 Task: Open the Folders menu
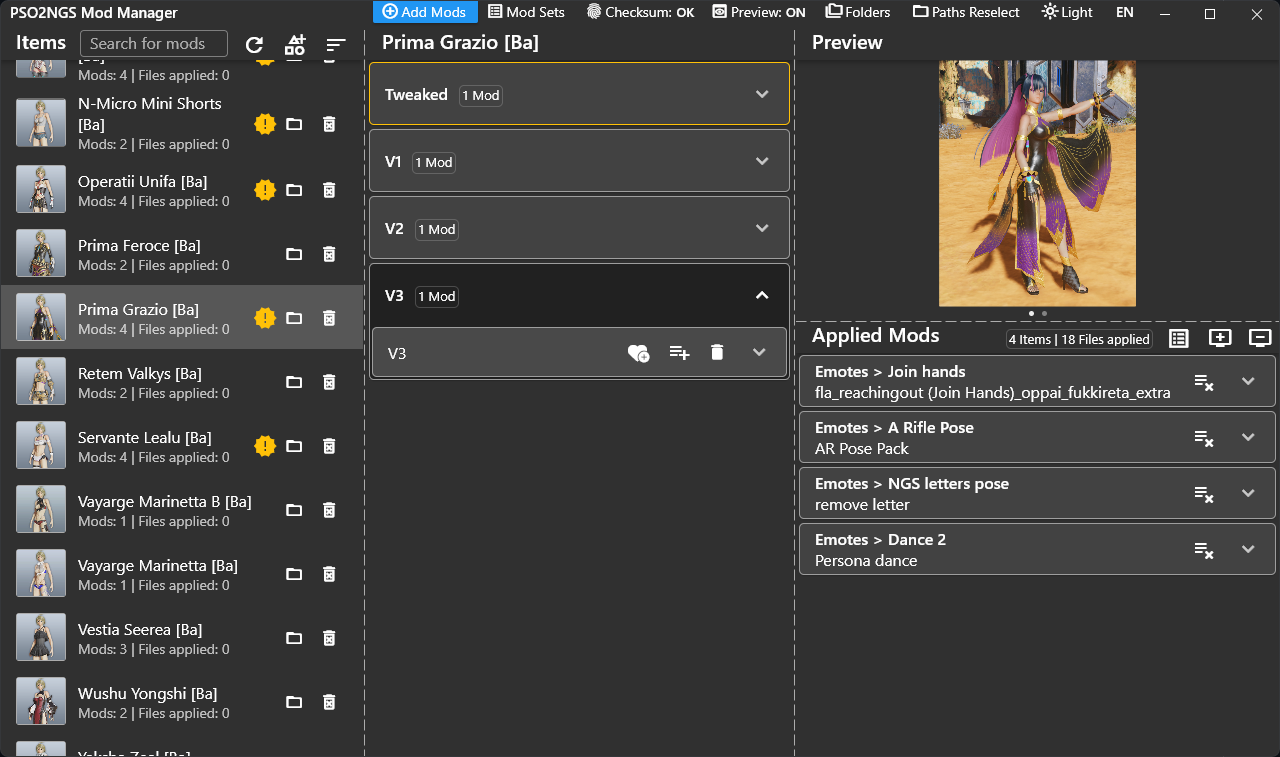858,12
